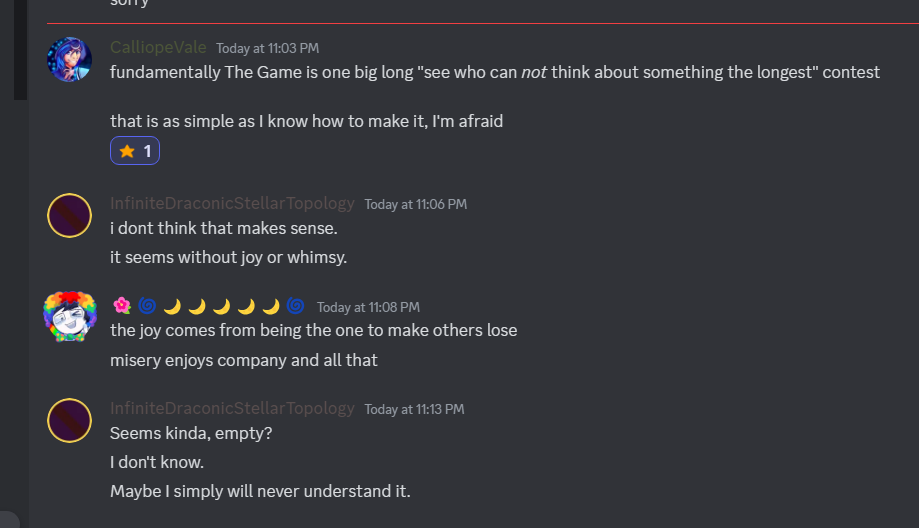Click the pink flower emoji in the username

(x=122, y=306)
